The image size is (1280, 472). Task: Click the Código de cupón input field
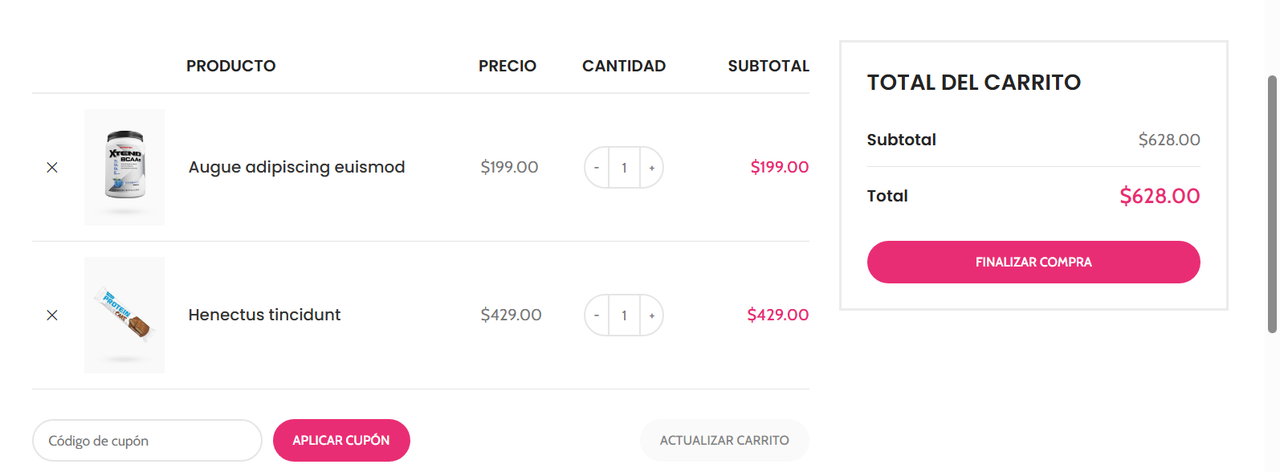pos(147,440)
